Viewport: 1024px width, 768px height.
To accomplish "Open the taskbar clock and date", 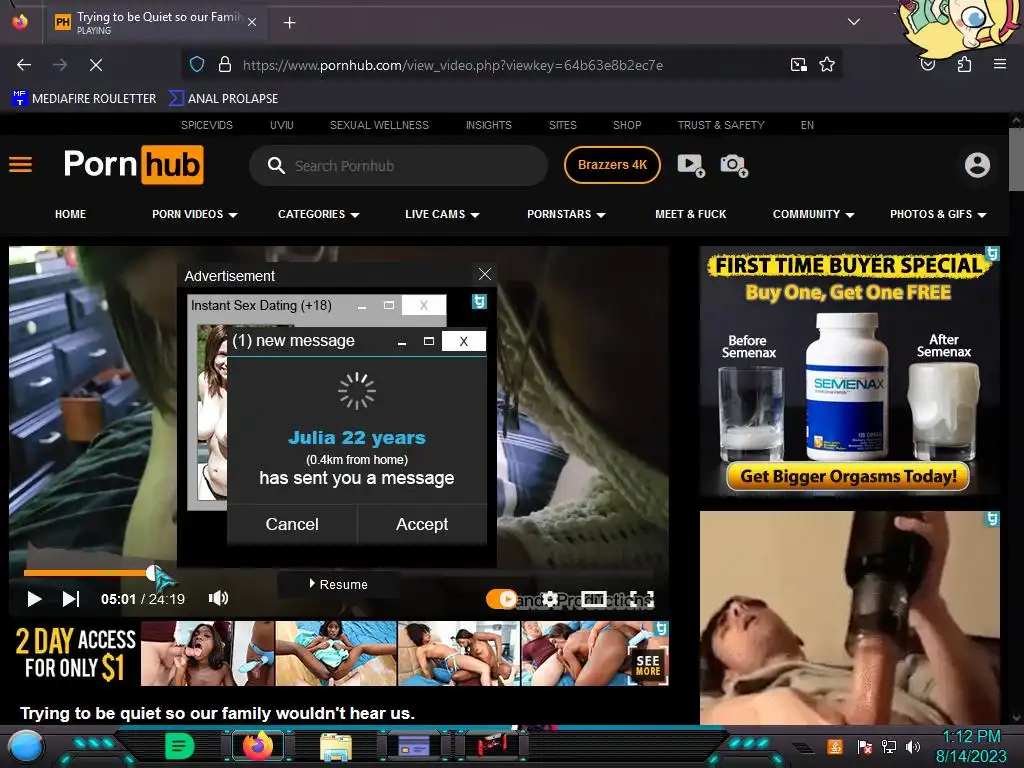I will pyautogui.click(x=971, y=746).
